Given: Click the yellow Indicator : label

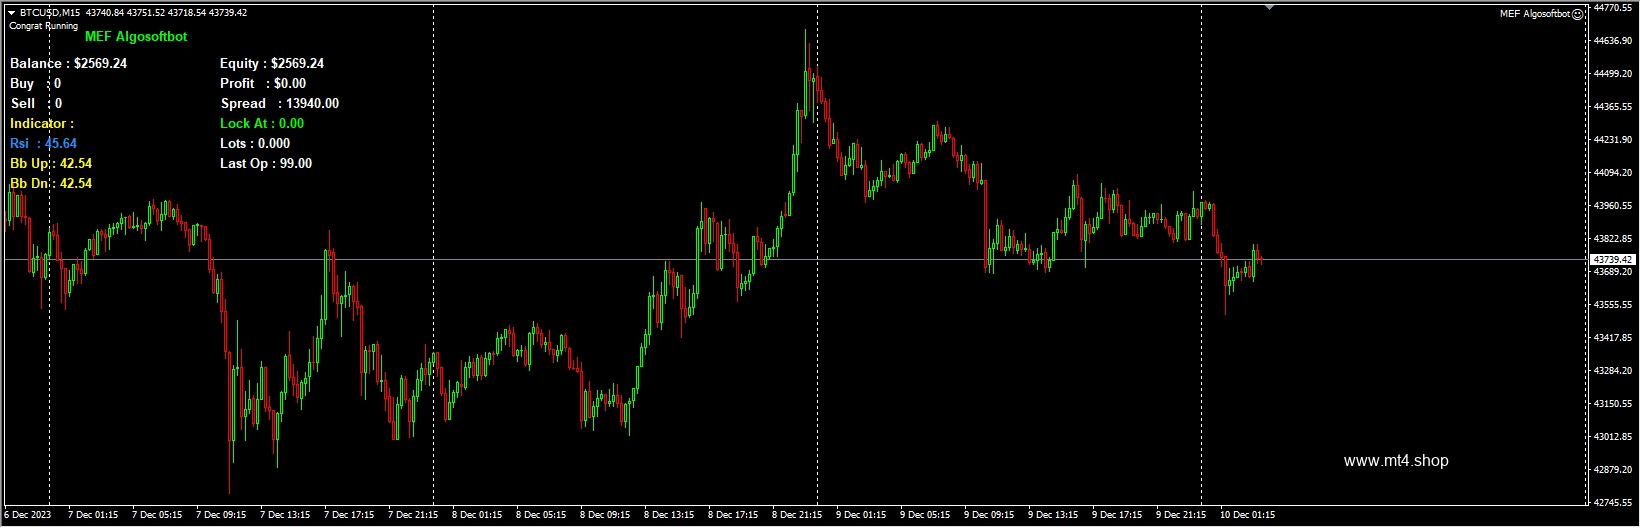Looking at the screenshot, I should [42, 123].
